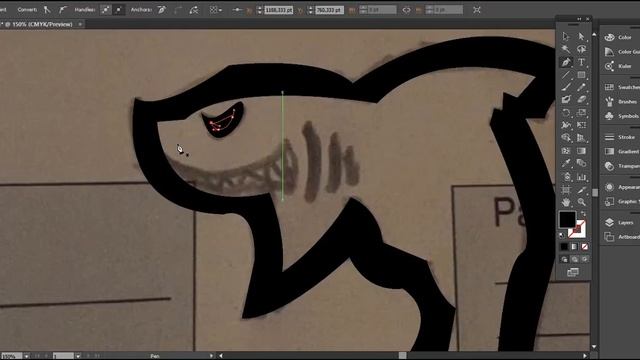Choose the Blob Brush tool
Screen dimensions: 640x360
coord(566,100)
